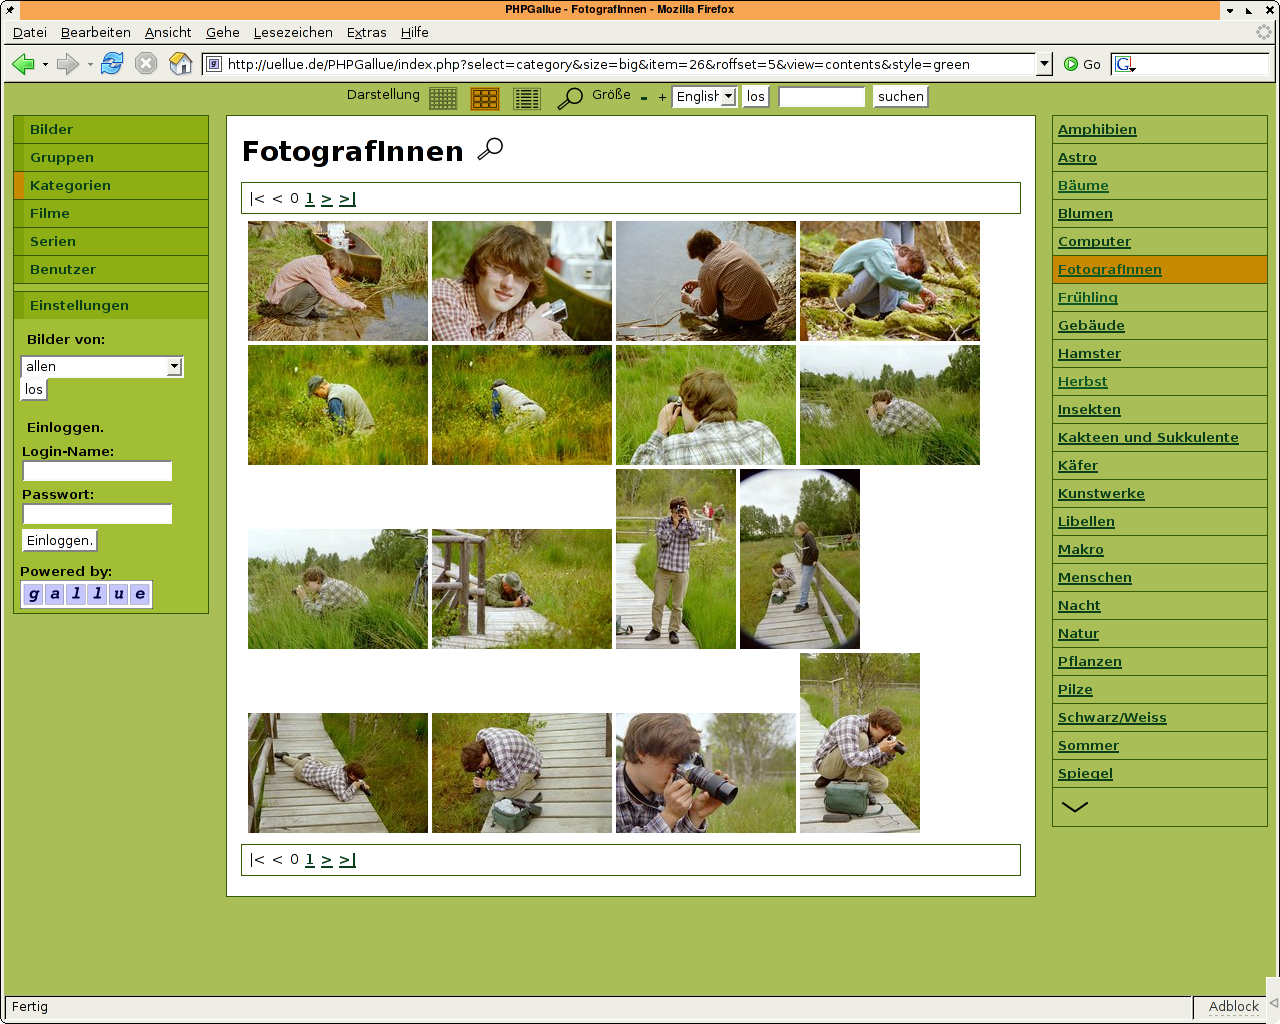This screenshot has width=1280, height=1024.
Task: Open the close-up camera portrait thumbnail
Action: [705, 773]
